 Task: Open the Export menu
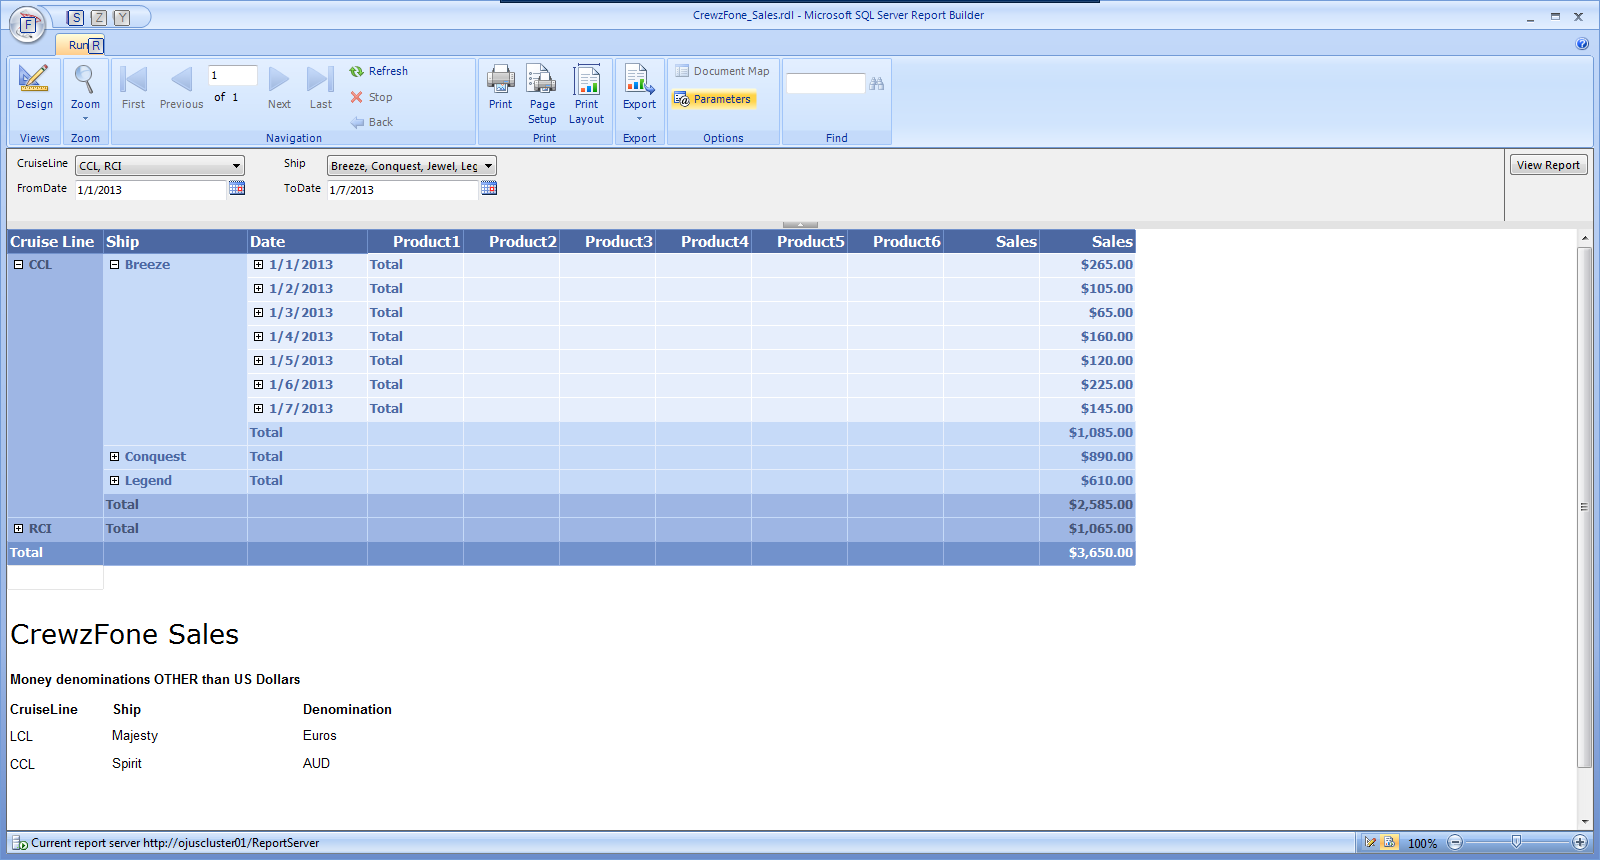point(639,92)
